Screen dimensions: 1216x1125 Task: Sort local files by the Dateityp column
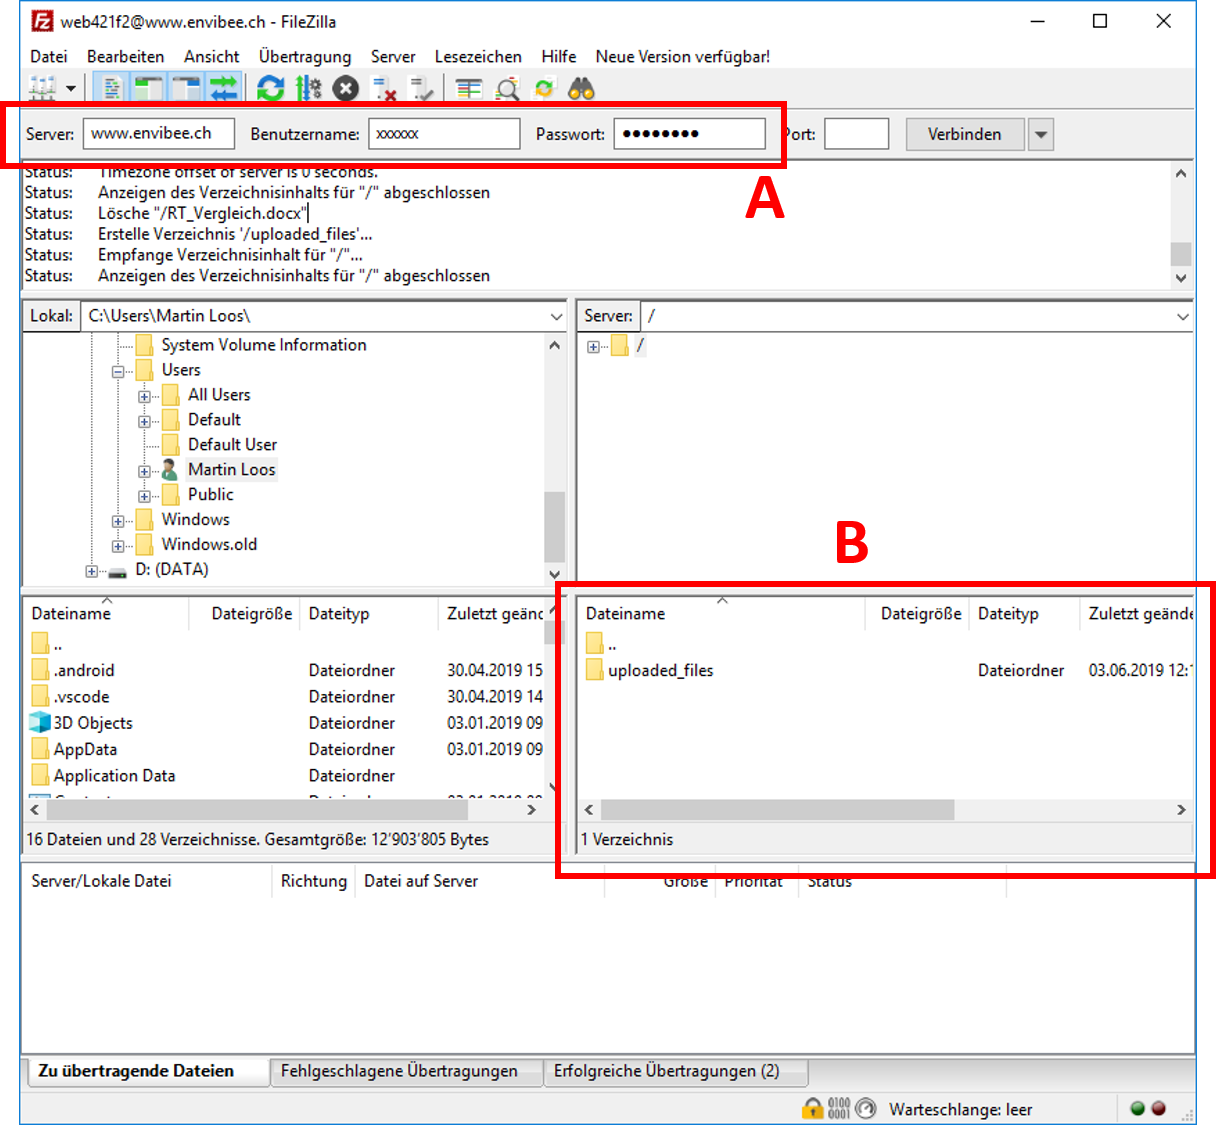coord(369,614)
